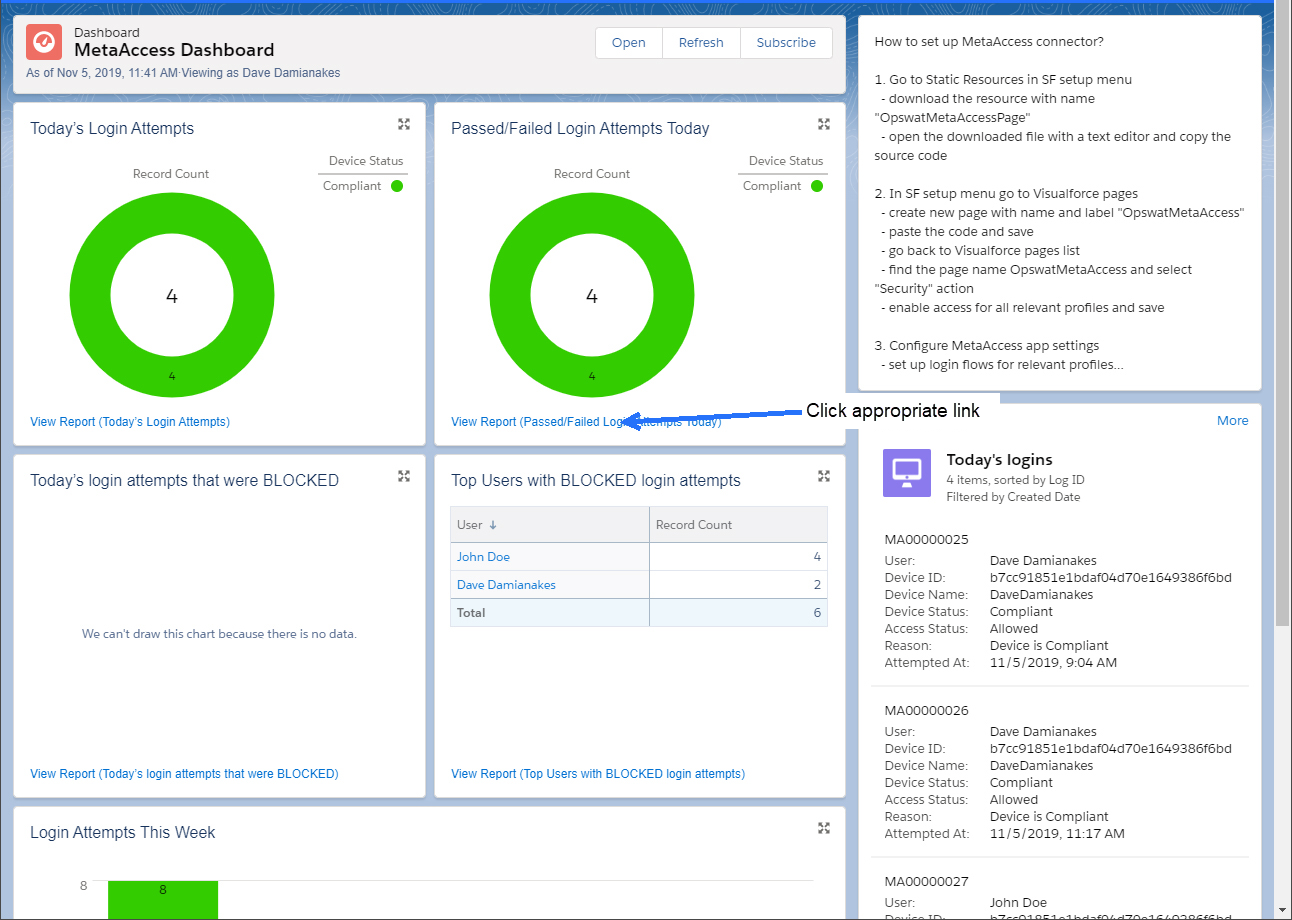Click John Doe's record count 4
1292x920 pixels.
(817, 557)
